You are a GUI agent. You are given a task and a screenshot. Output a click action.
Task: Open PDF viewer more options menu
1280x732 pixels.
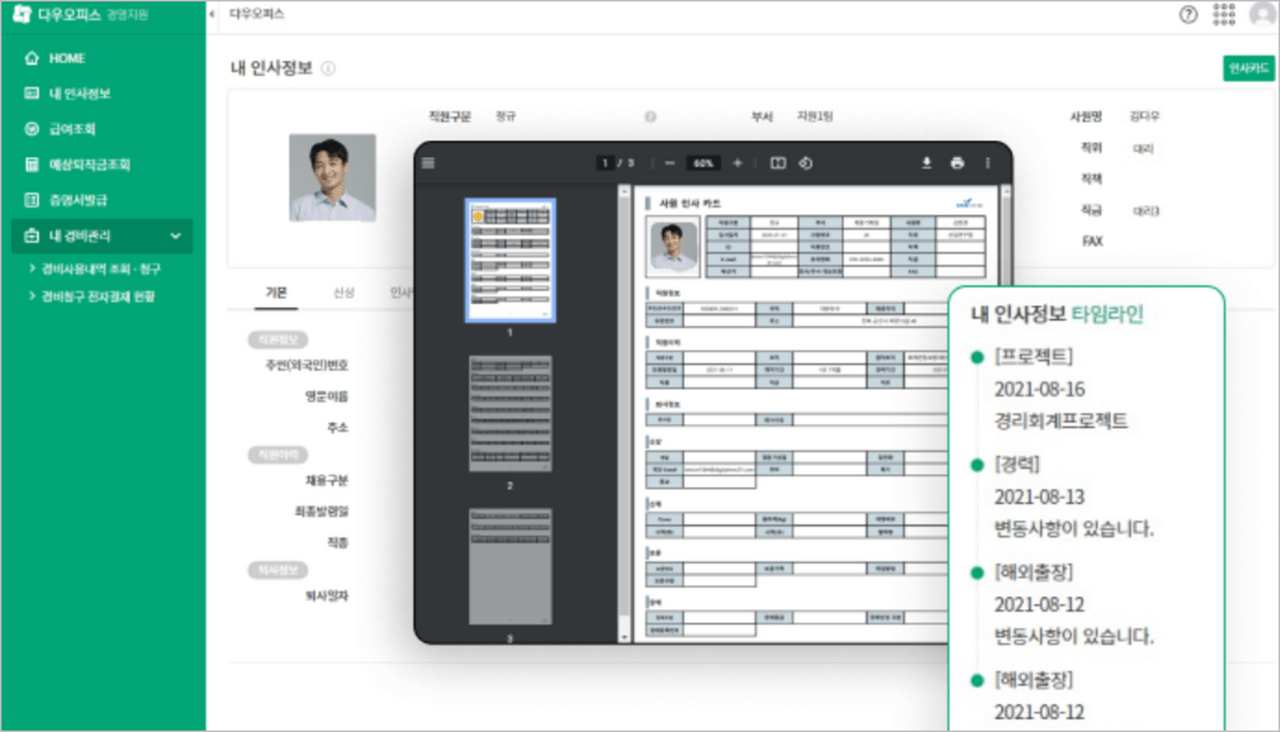point(988,163)
